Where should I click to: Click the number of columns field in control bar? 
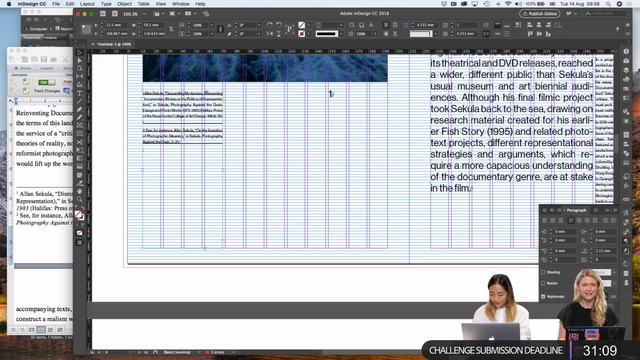[467, 25]
